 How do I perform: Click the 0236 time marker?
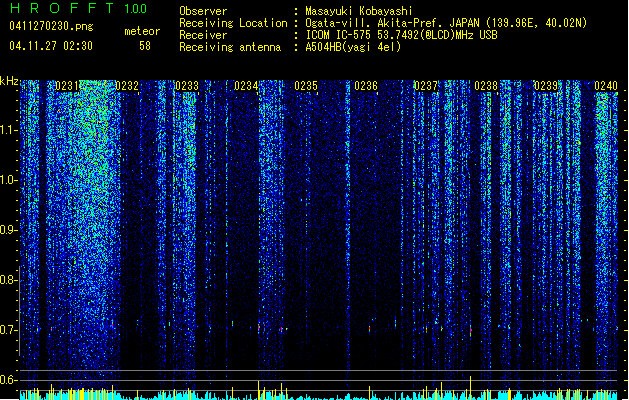pyautogui.click(x=366, y=86)
